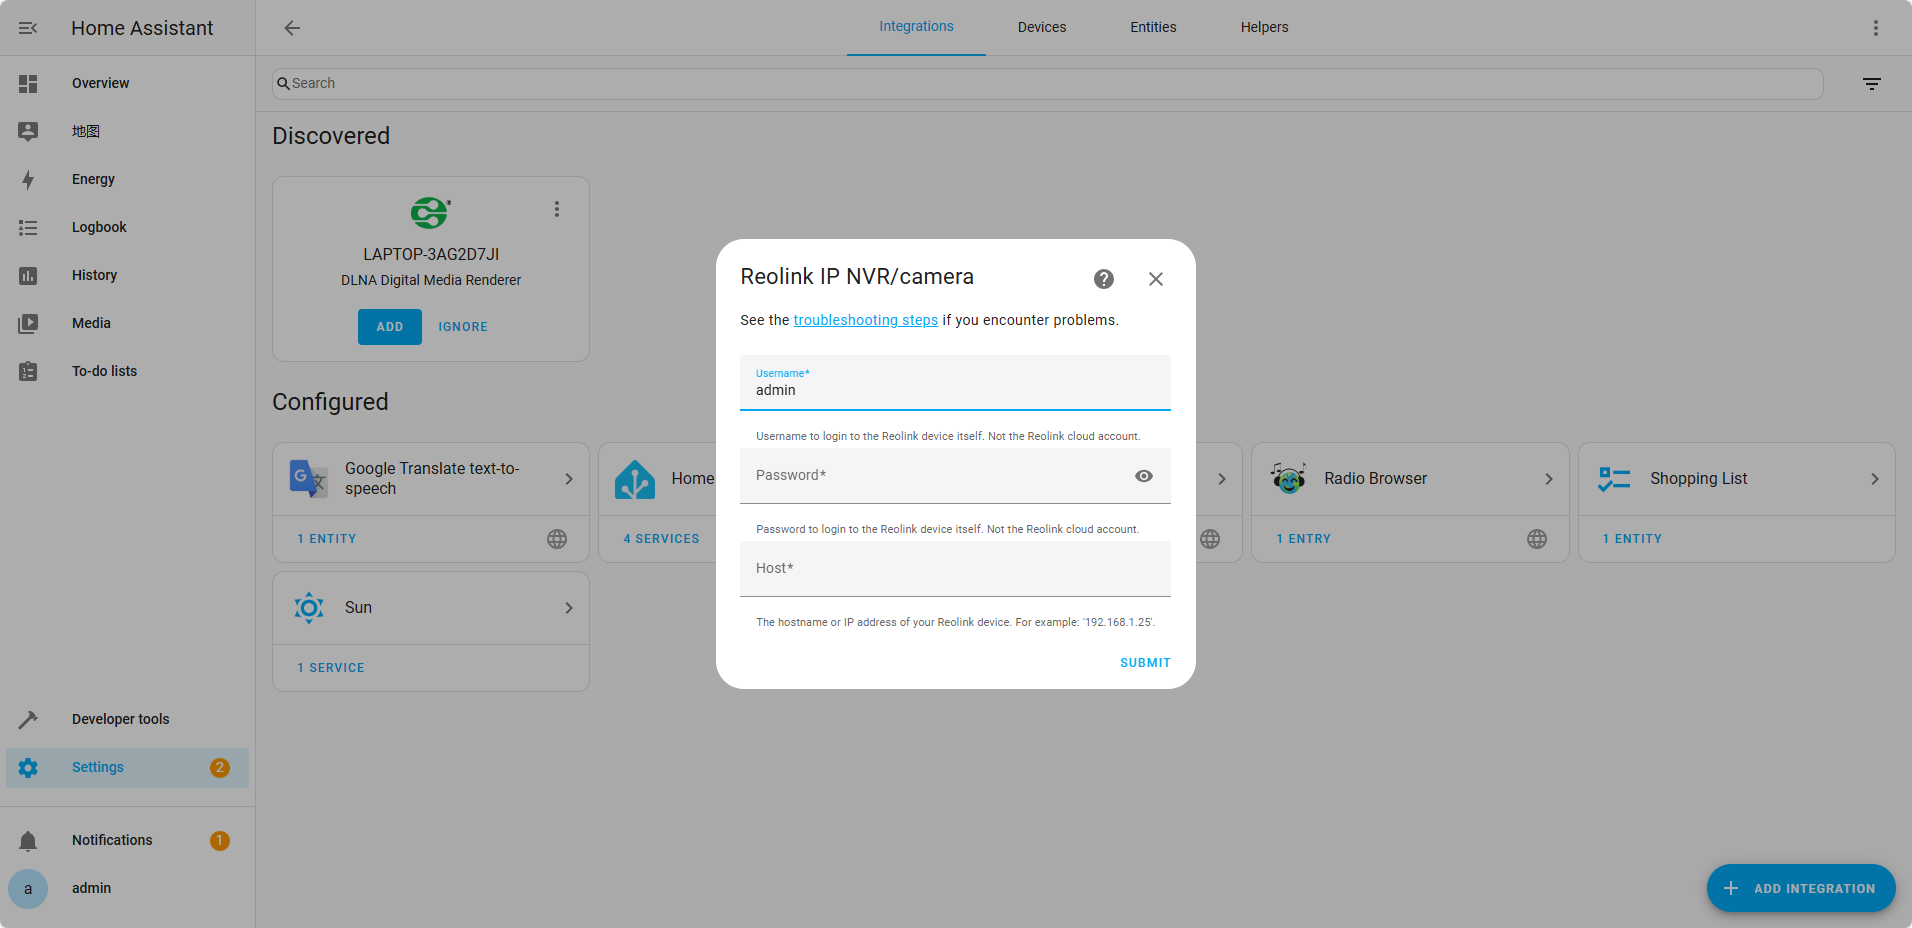The image size is (1912, 928).
Task: Click the History chart icon
Action: [x=28, y=276]
